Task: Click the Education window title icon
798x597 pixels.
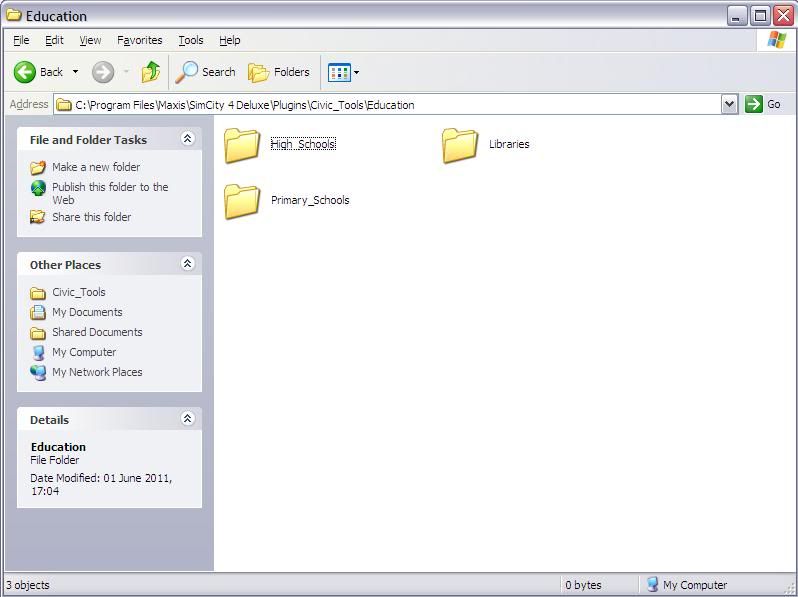Action: 14,15
